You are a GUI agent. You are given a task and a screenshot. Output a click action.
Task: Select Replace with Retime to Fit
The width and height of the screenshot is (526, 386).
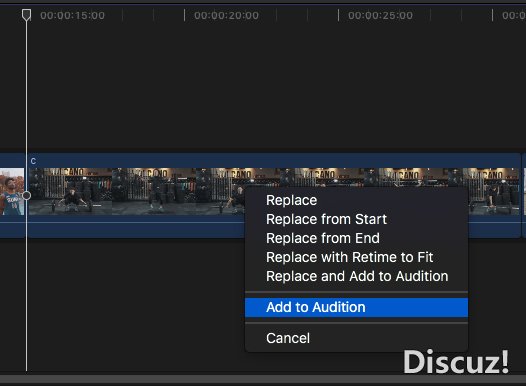coord(350,257)
